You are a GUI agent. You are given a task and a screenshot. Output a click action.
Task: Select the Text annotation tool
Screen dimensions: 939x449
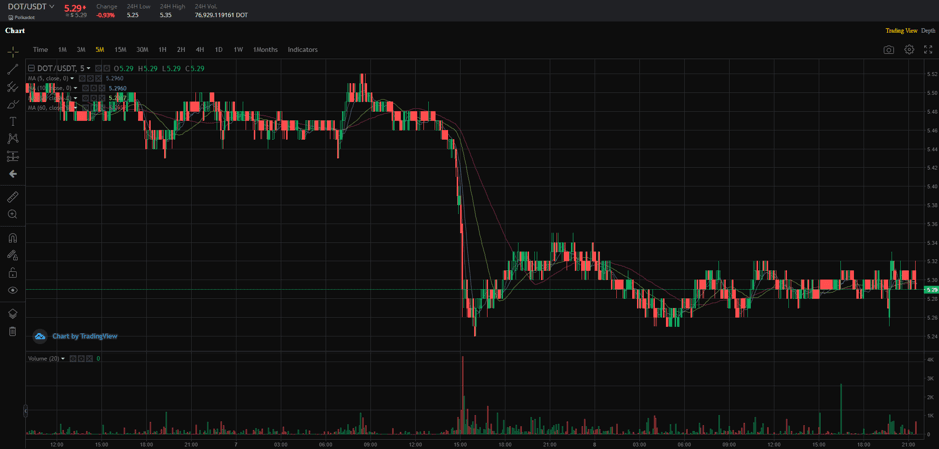[x=13, y=121]
